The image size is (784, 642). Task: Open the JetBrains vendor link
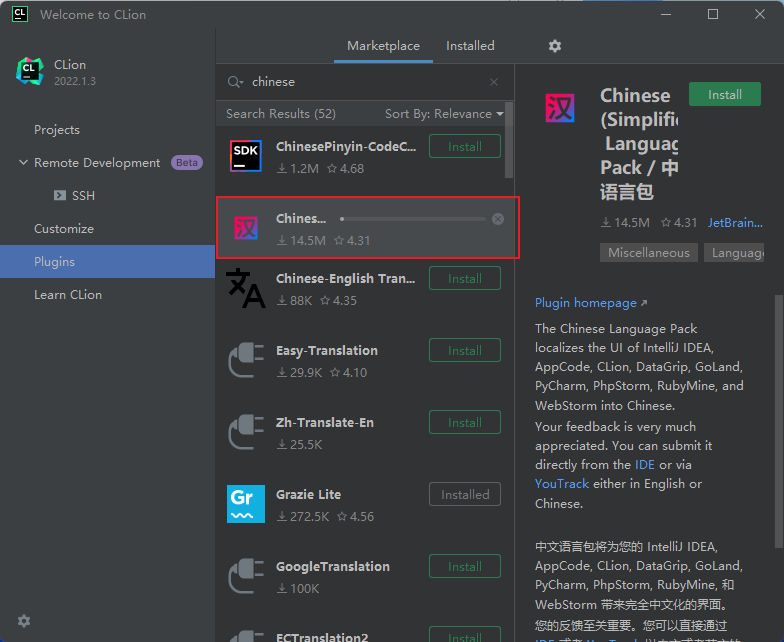[x=735, y=223]
